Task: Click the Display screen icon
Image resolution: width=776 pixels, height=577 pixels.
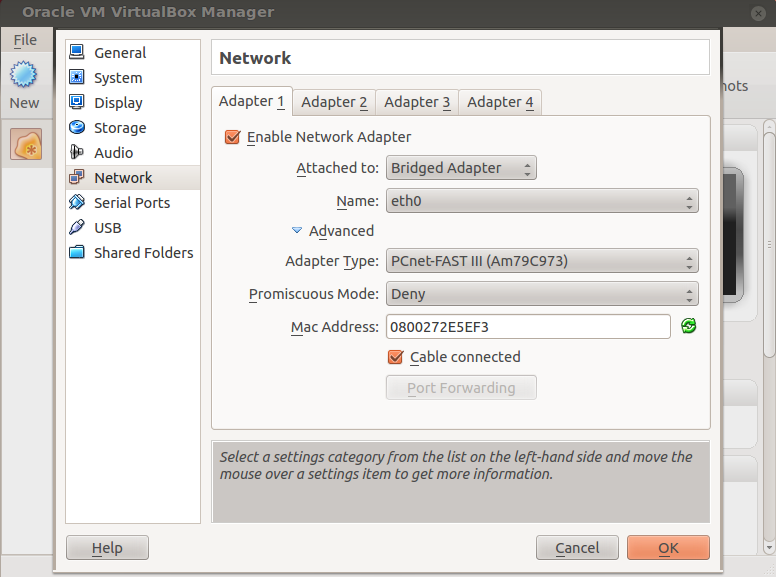Action: [x=77, y=102]
